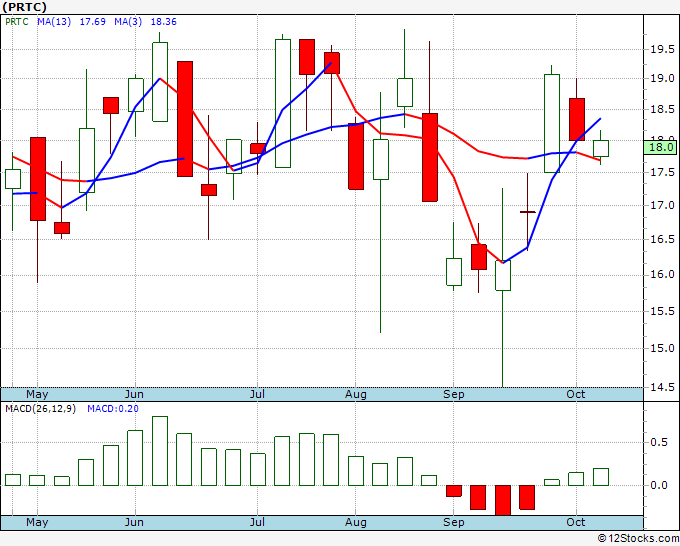Click May on the bottom MACD time axis

click(37, 522)
